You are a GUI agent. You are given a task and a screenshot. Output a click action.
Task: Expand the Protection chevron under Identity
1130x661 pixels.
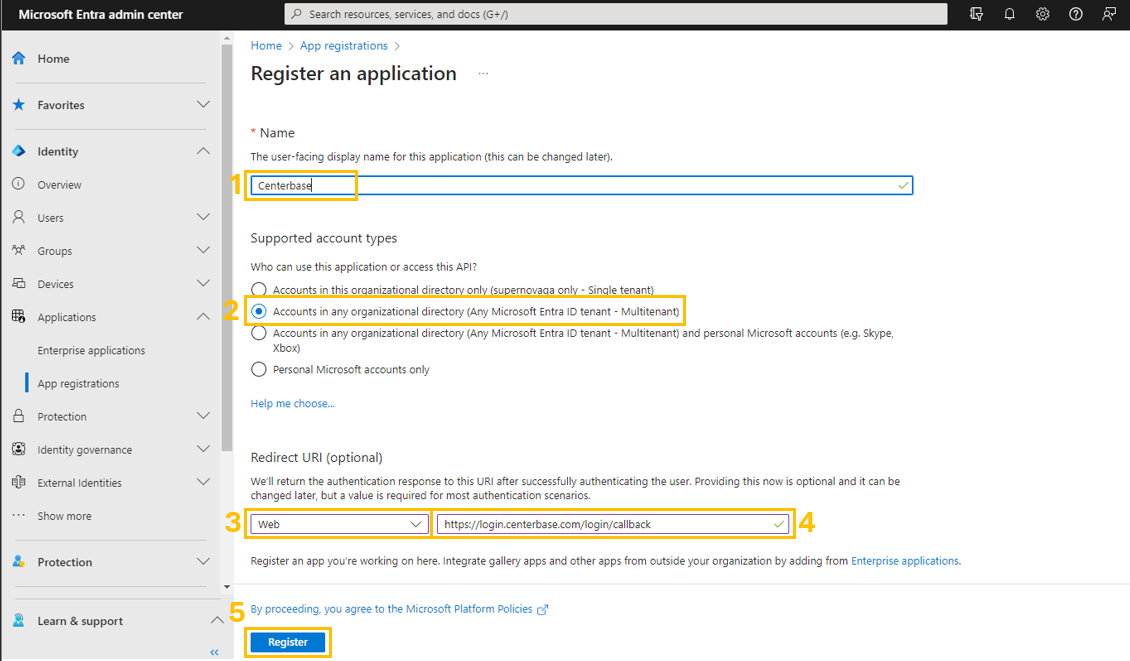(203, 416)
